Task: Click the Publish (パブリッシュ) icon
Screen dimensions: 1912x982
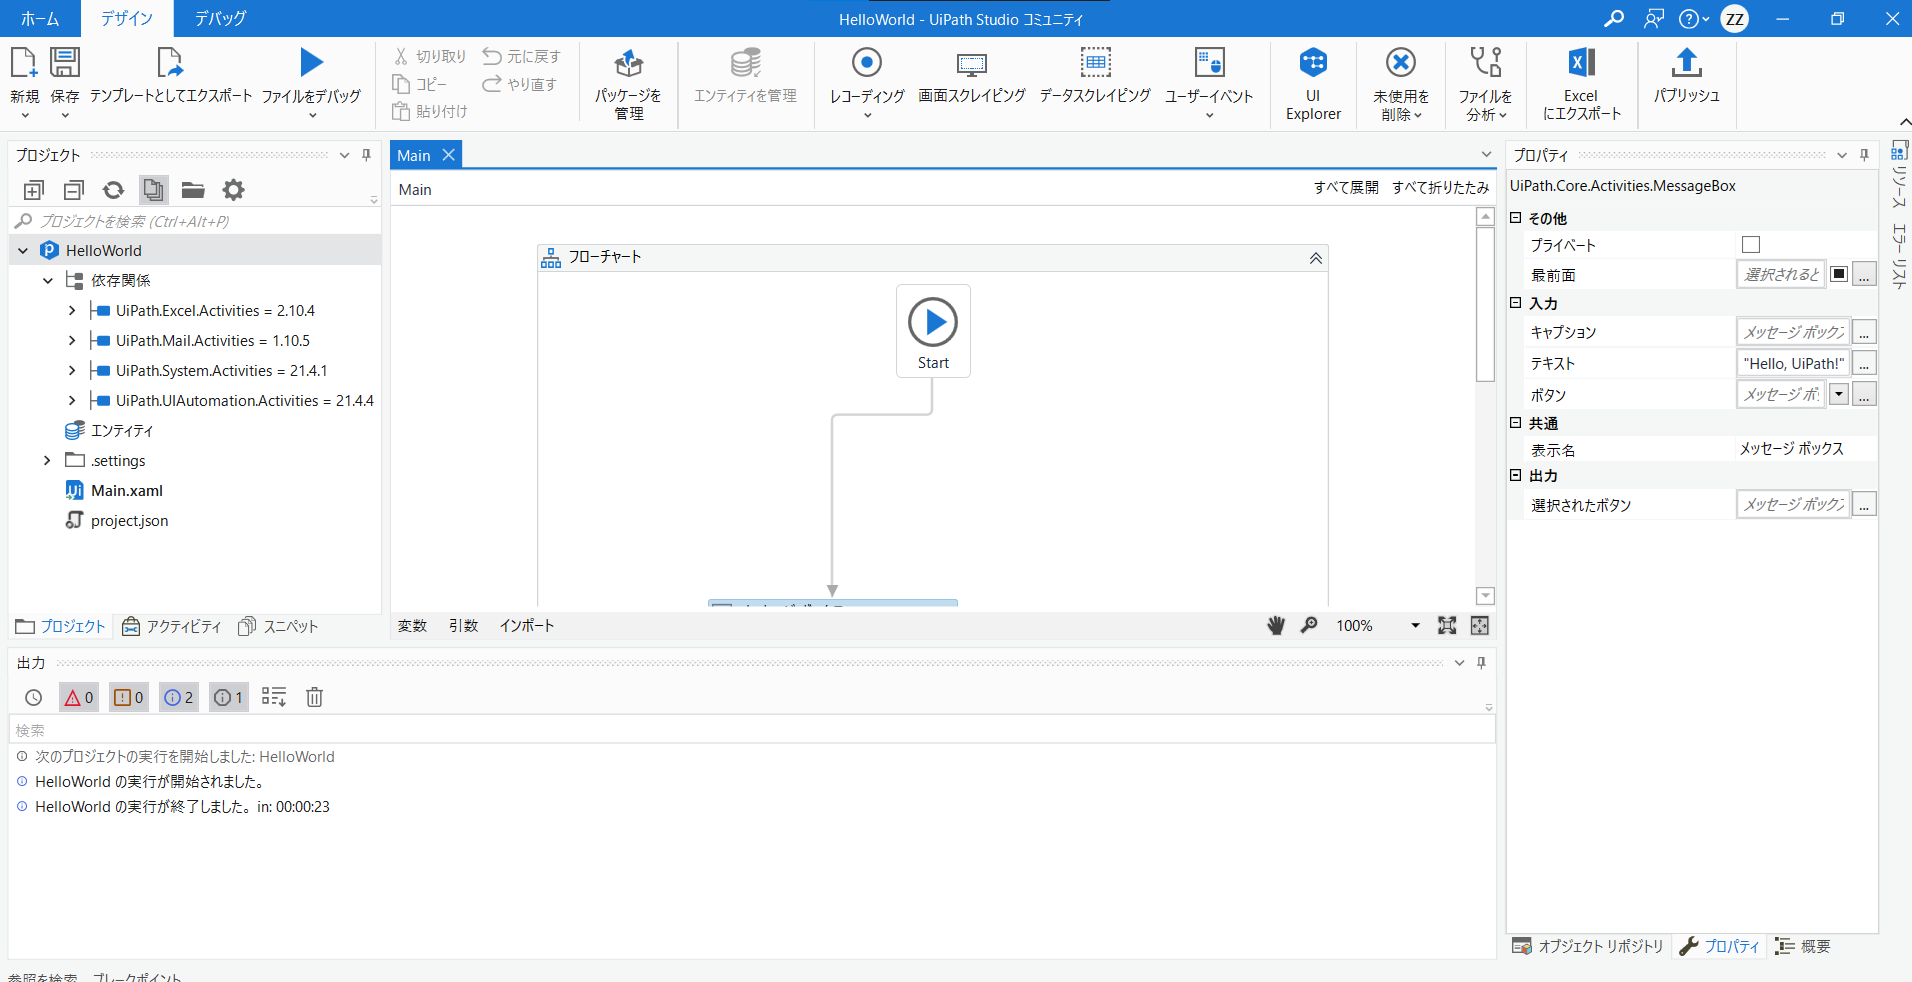Action: tap(1686, 76)
